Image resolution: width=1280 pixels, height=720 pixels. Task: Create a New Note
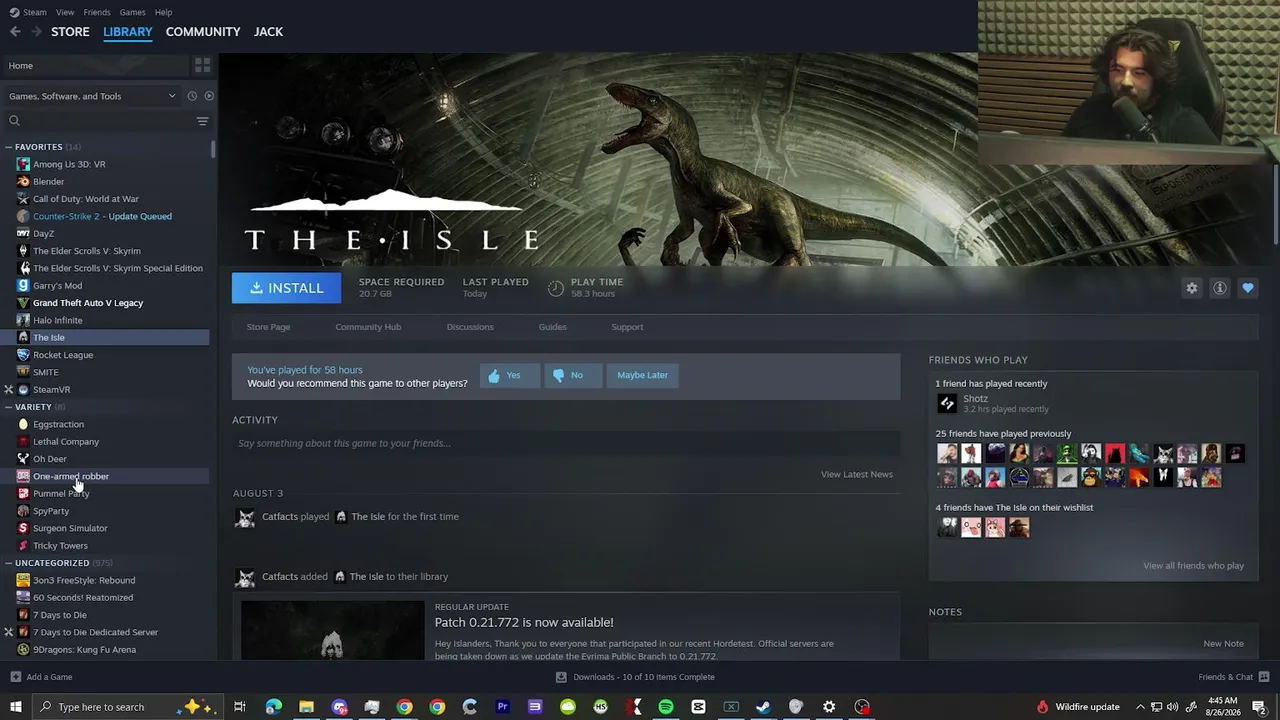[1223, 644]
